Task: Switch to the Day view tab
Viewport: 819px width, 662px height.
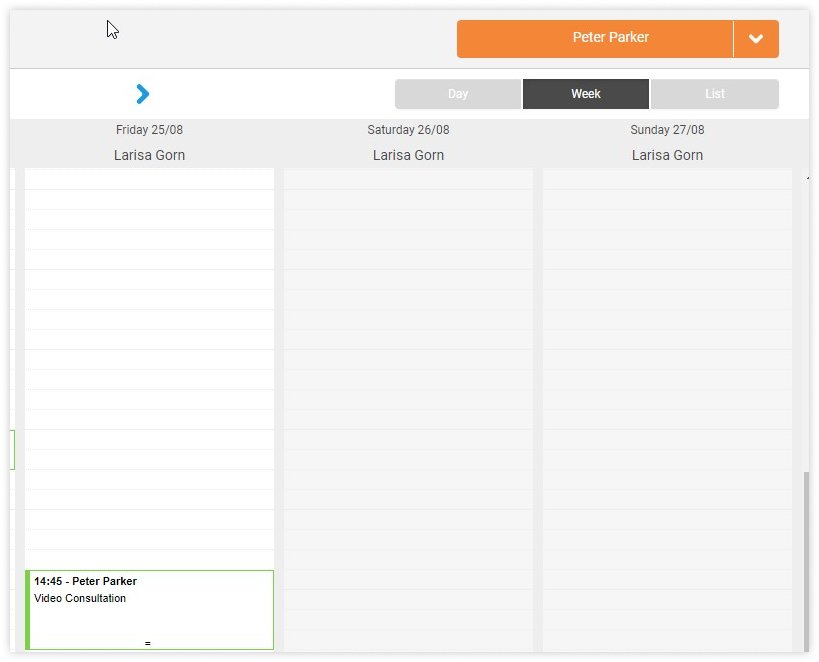Action: (x=458, y=94)
